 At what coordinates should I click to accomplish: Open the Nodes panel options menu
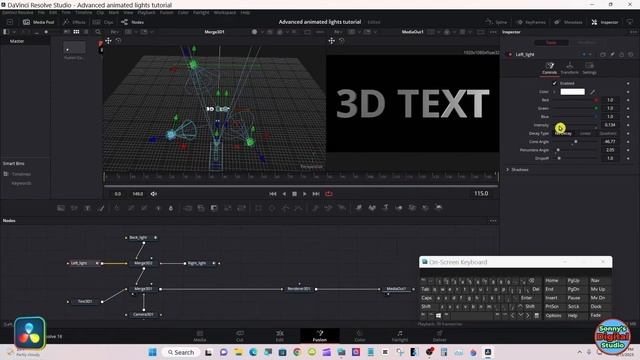click(x=493, y=221)
